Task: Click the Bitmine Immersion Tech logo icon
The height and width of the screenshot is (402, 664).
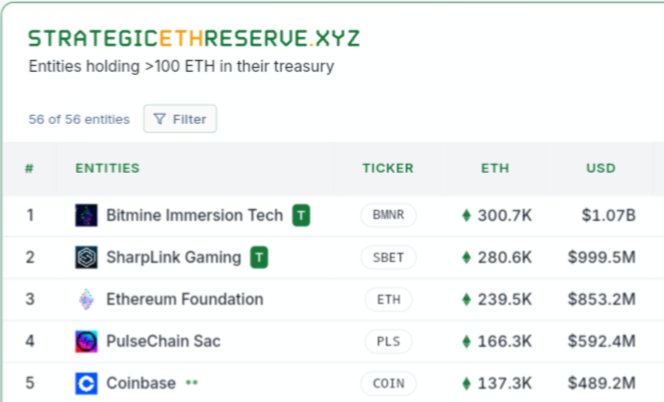Action: click(86, 215)
